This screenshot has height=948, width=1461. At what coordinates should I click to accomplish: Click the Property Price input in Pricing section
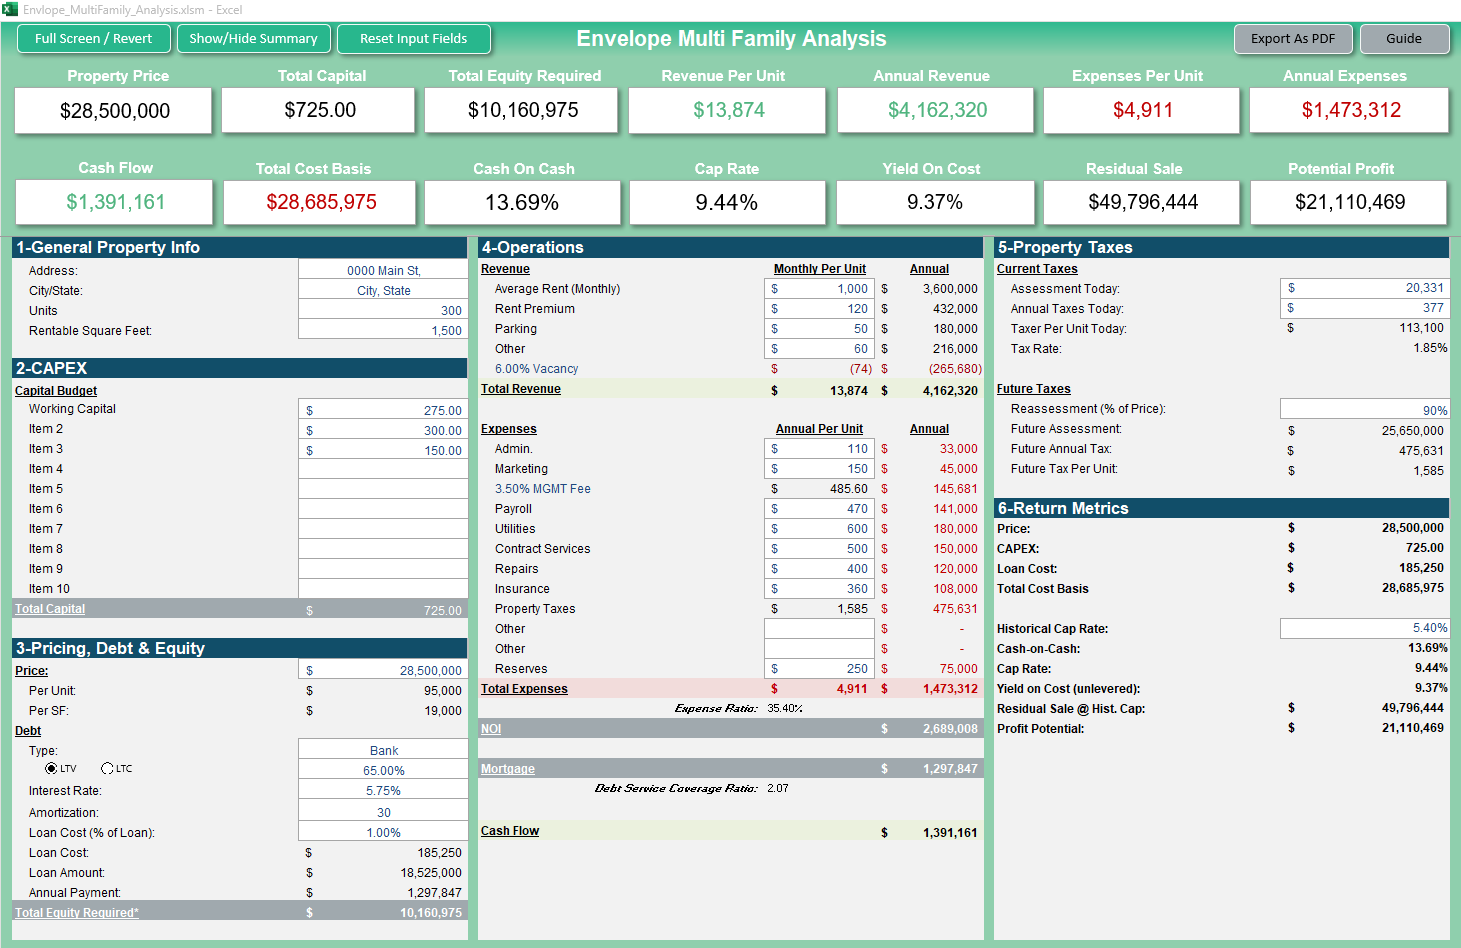383,670
